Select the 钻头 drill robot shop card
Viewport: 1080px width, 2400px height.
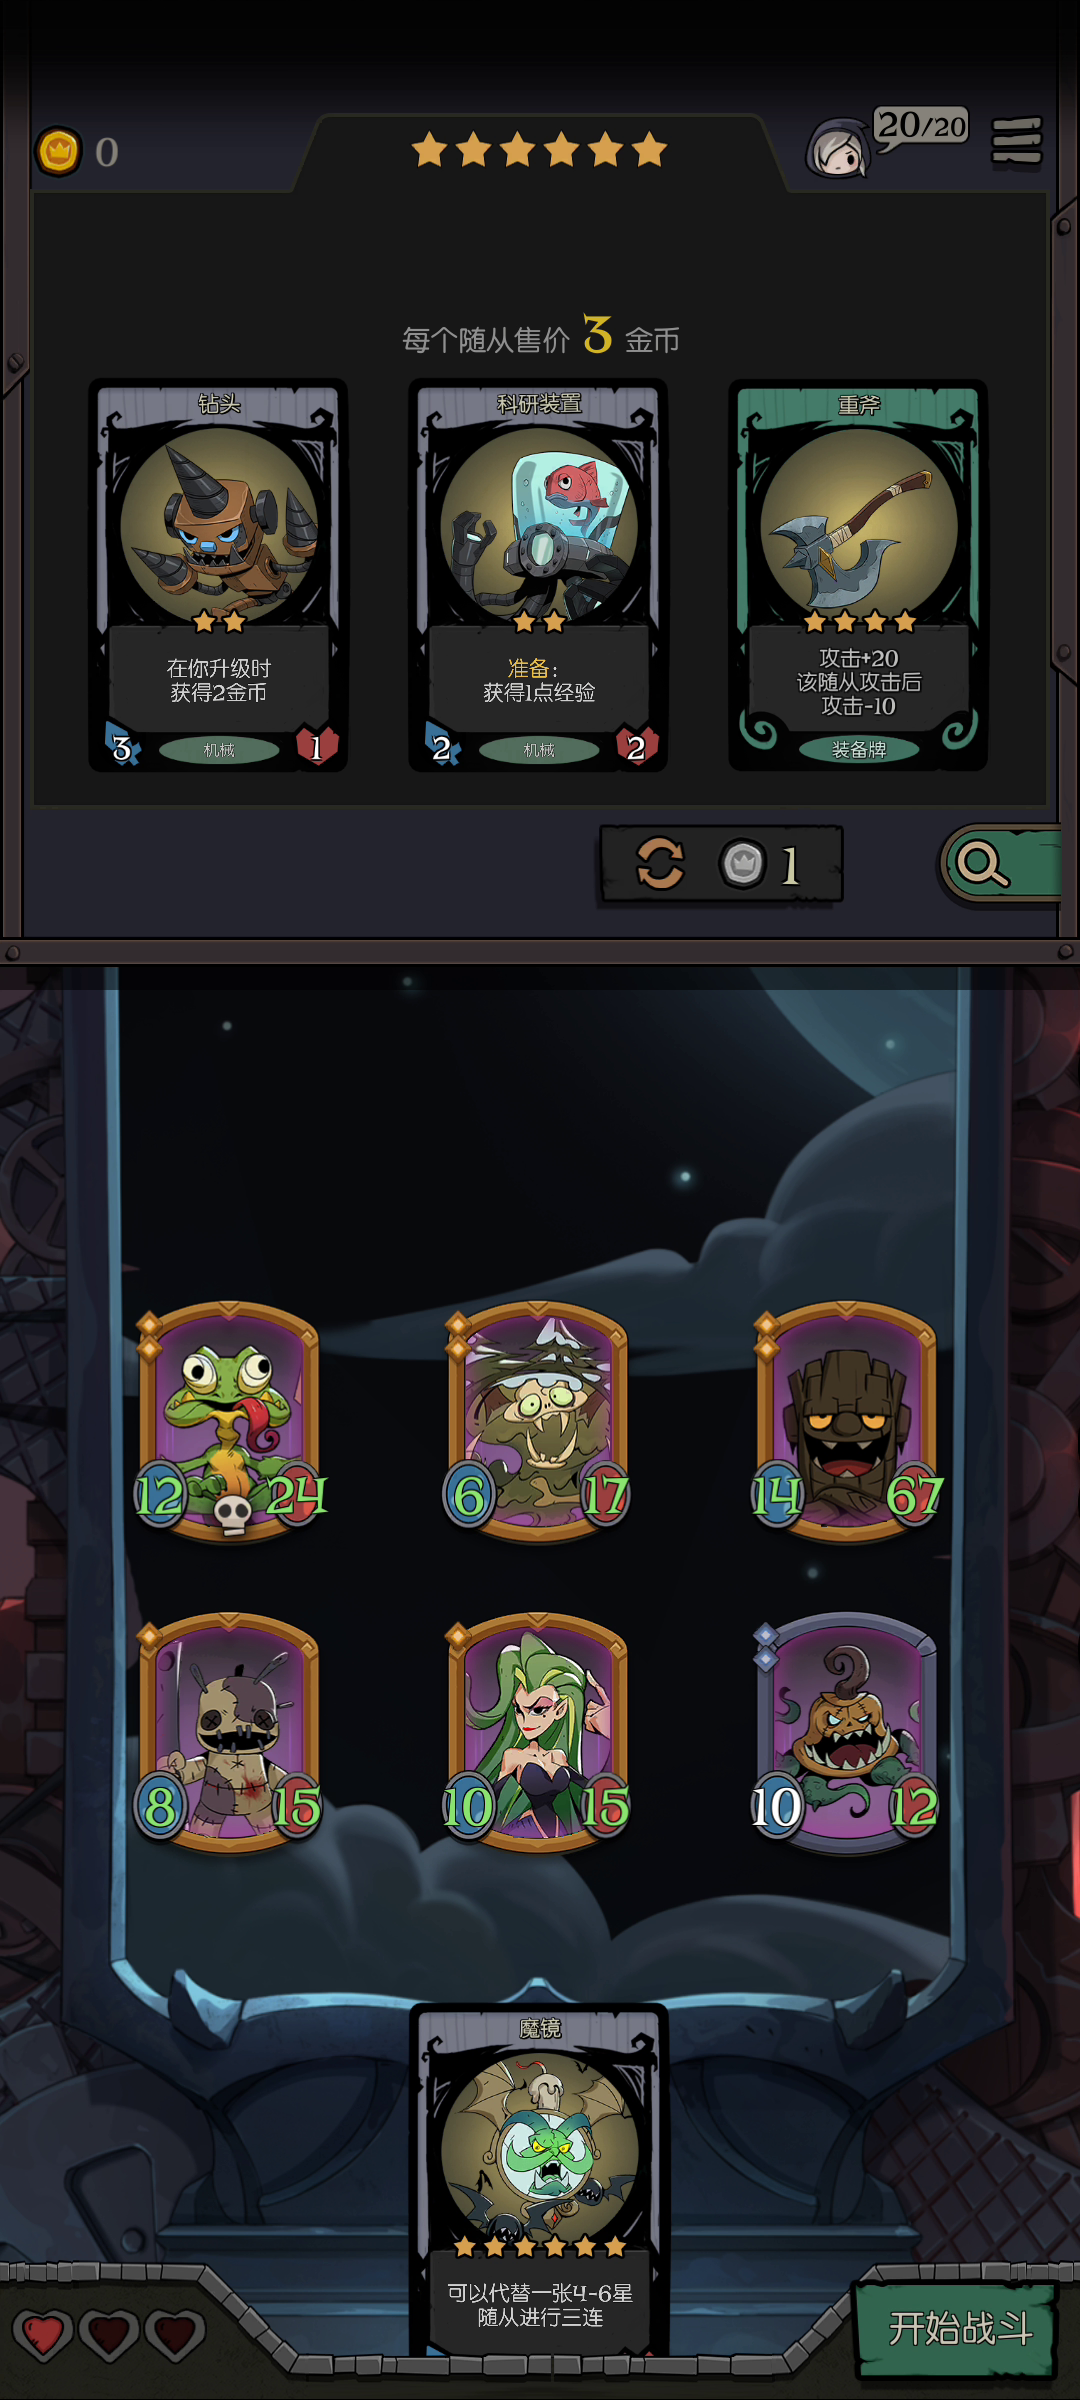click(219, 575)
